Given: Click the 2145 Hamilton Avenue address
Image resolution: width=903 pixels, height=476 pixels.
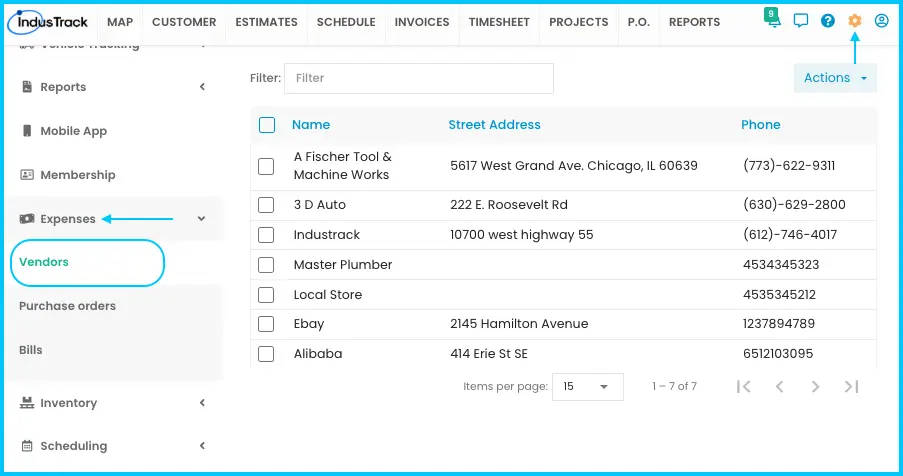Looking at the screenshot, I should point(519,324).
